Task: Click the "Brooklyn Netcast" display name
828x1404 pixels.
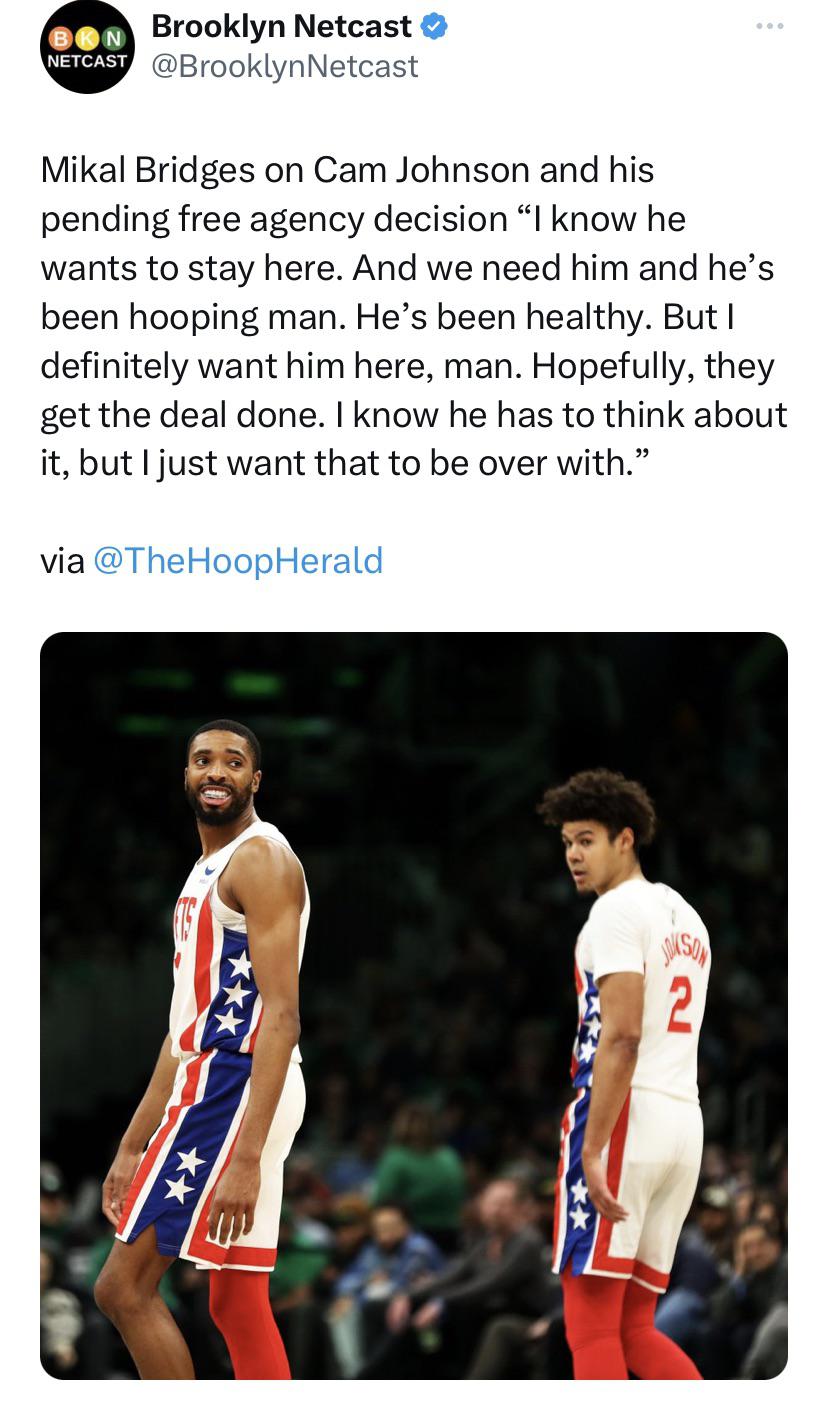Action: (x=281, y=27)
